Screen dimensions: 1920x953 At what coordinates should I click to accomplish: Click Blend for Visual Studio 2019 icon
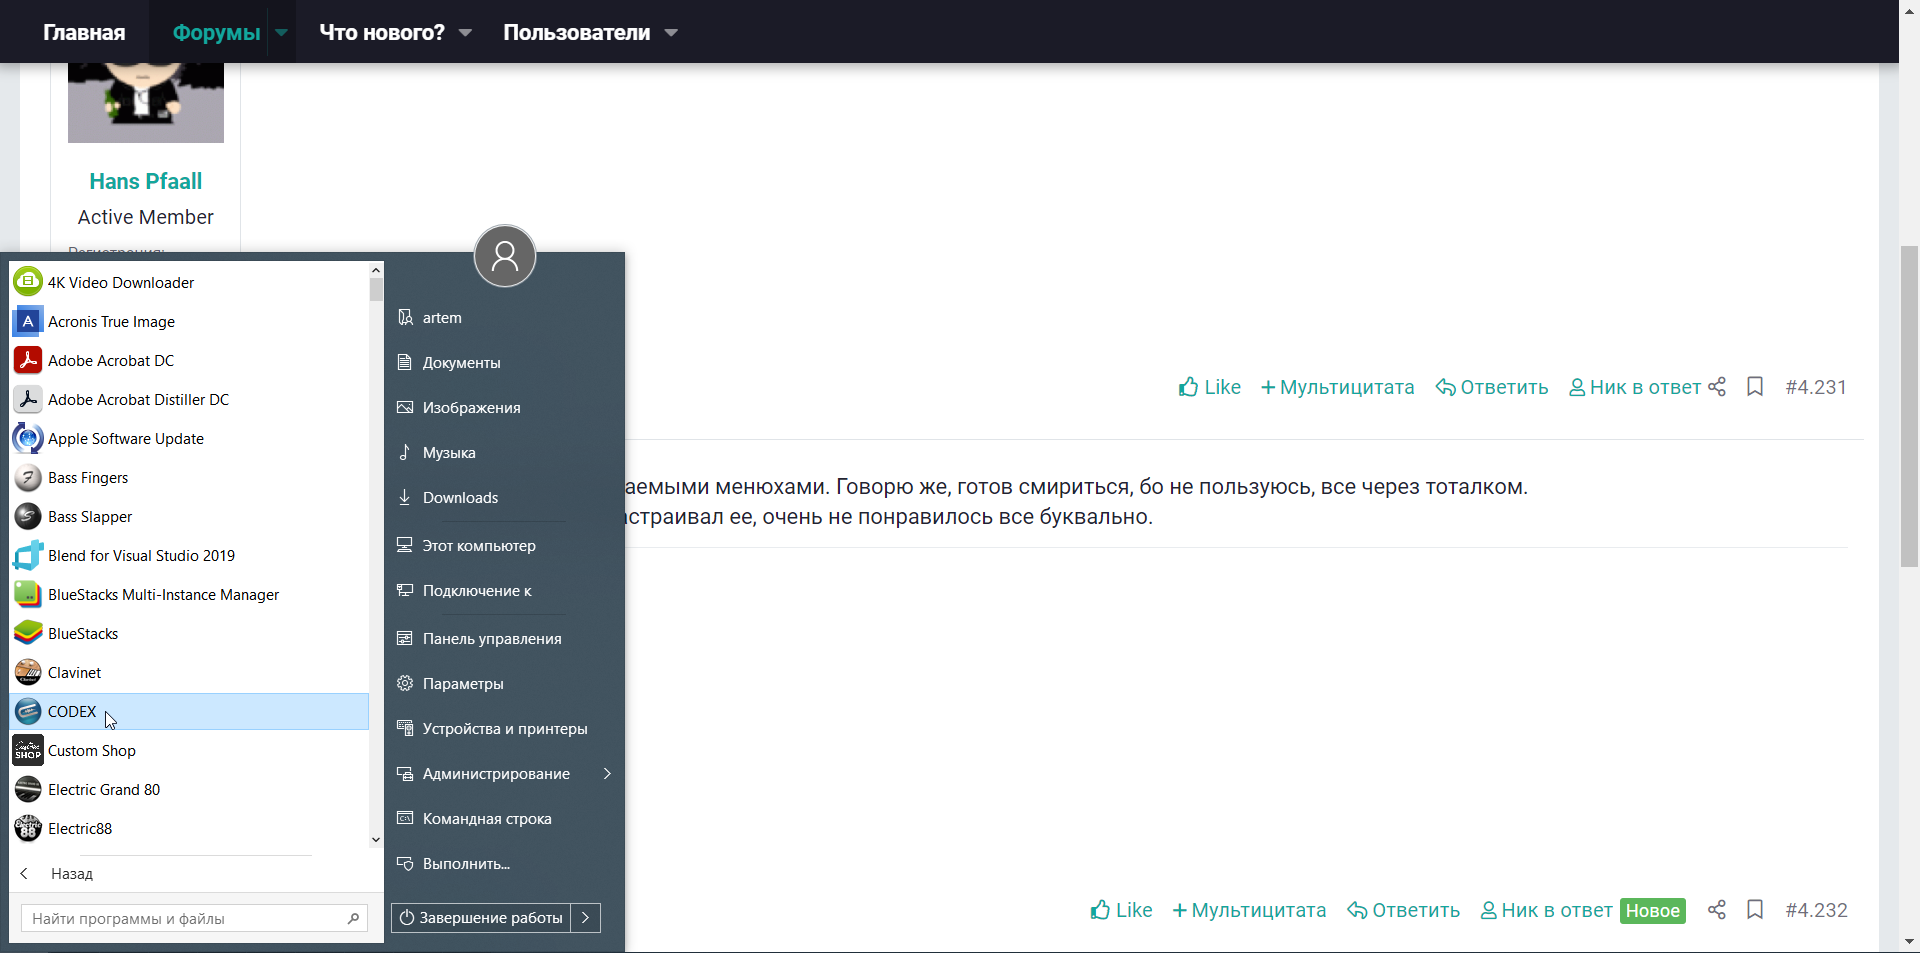coord(28,555)
